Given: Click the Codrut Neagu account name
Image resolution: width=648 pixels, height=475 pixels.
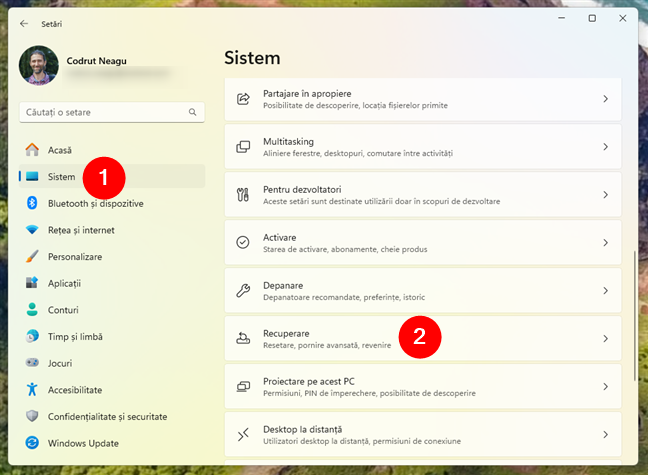Looking at the screenshot, I should click(96, 61).
